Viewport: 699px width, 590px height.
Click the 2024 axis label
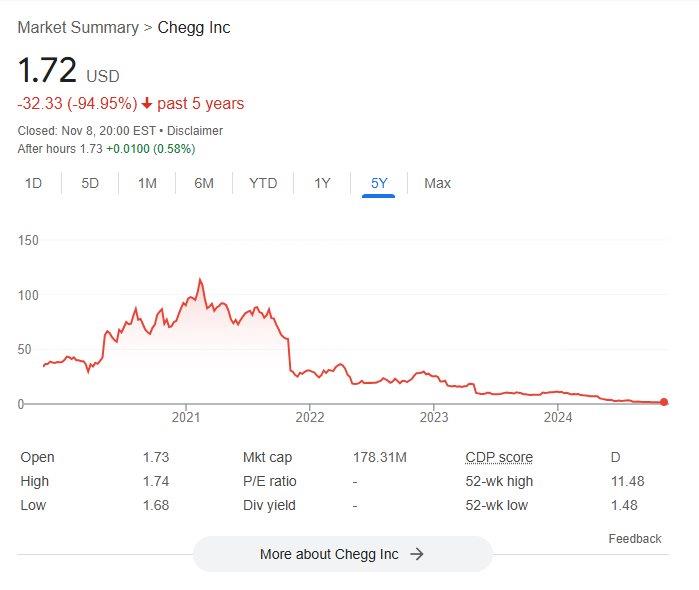558,418
